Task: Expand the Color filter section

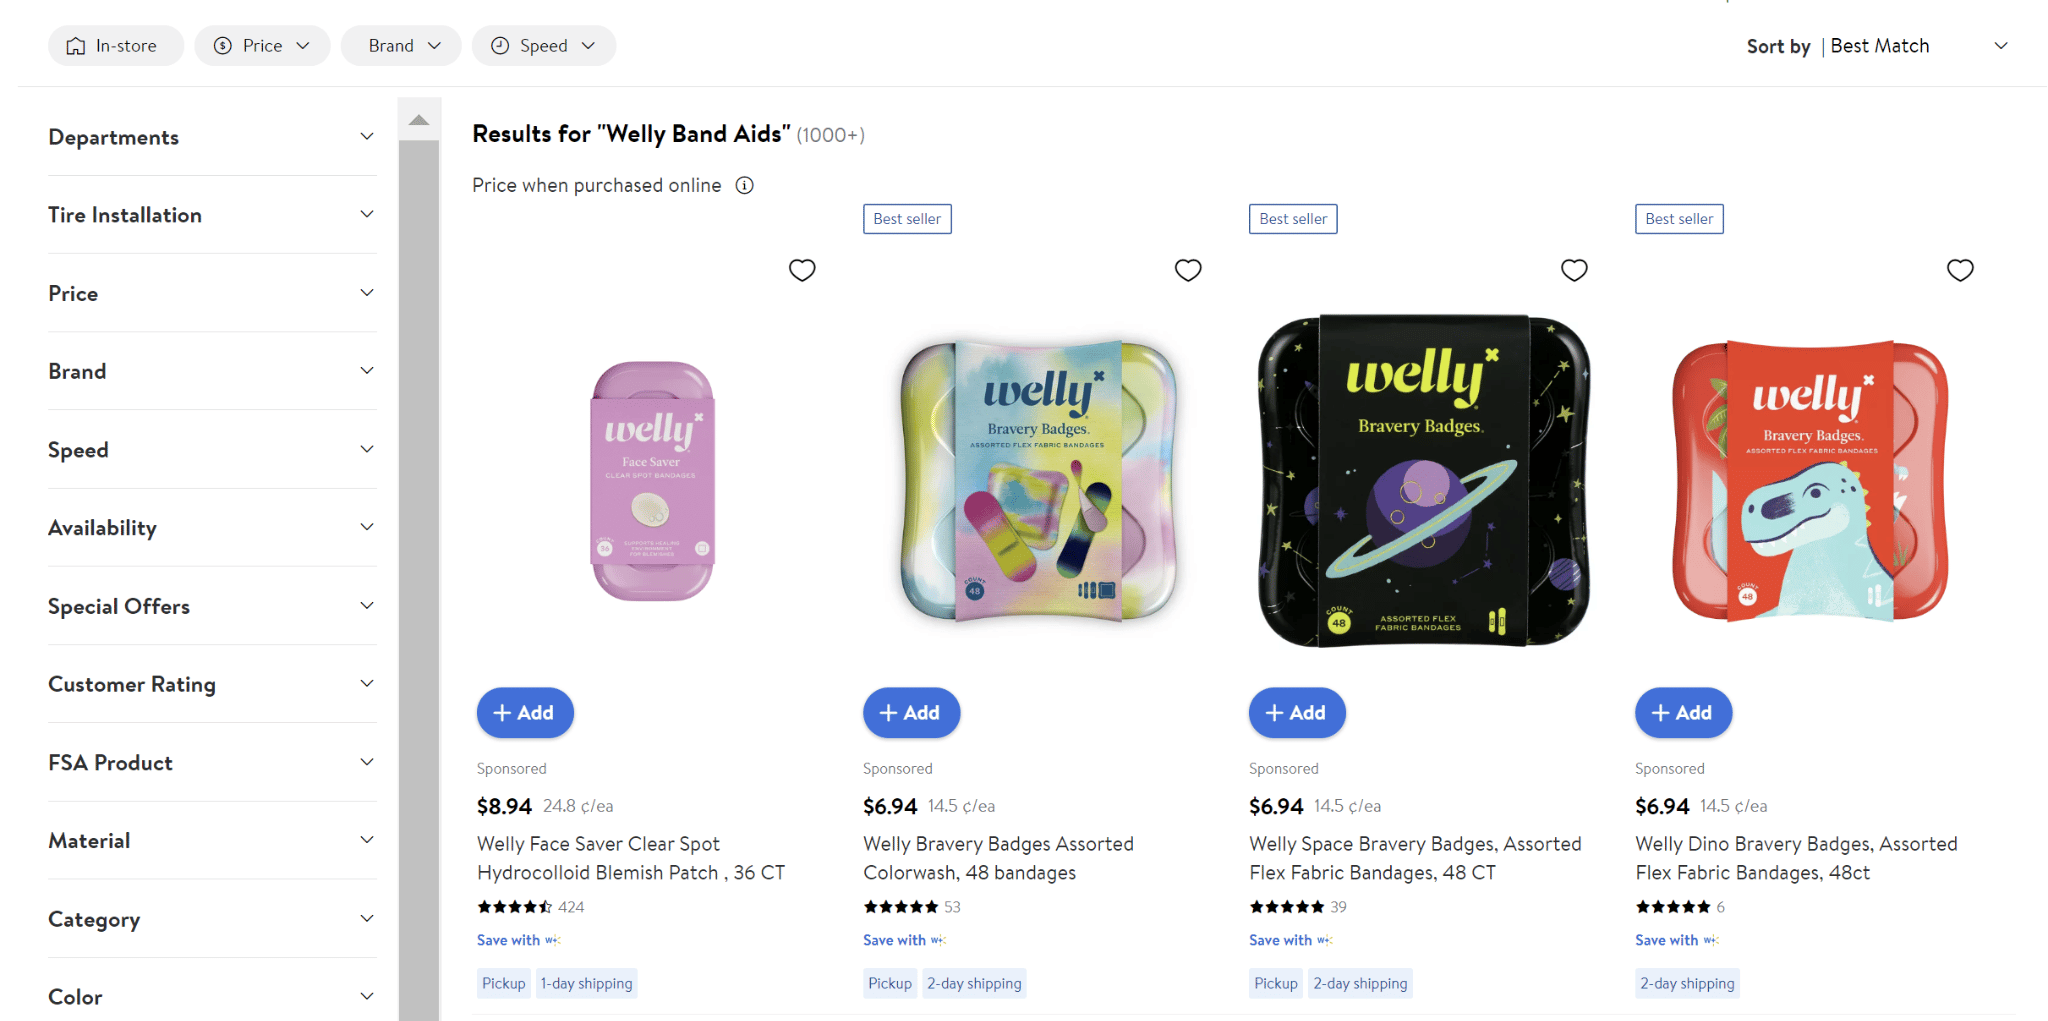Action: pos(212,997)
